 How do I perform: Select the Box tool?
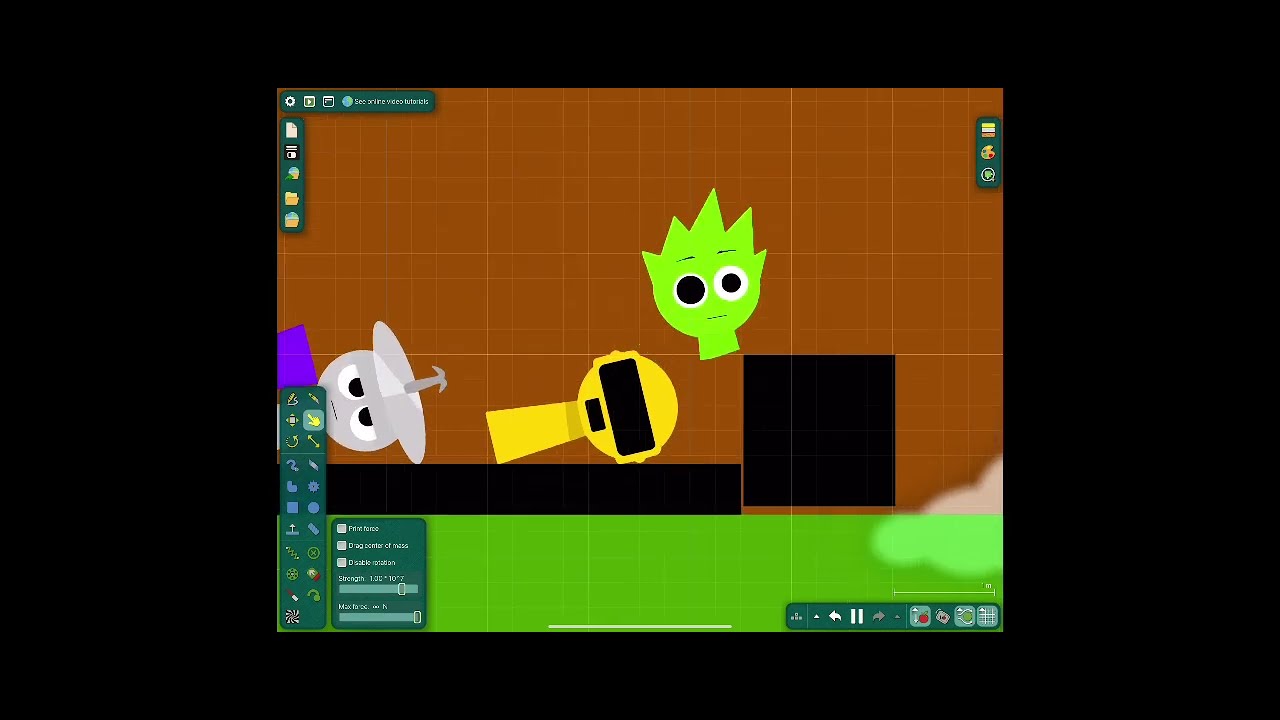pyautogui.click(x=292, y=507)
